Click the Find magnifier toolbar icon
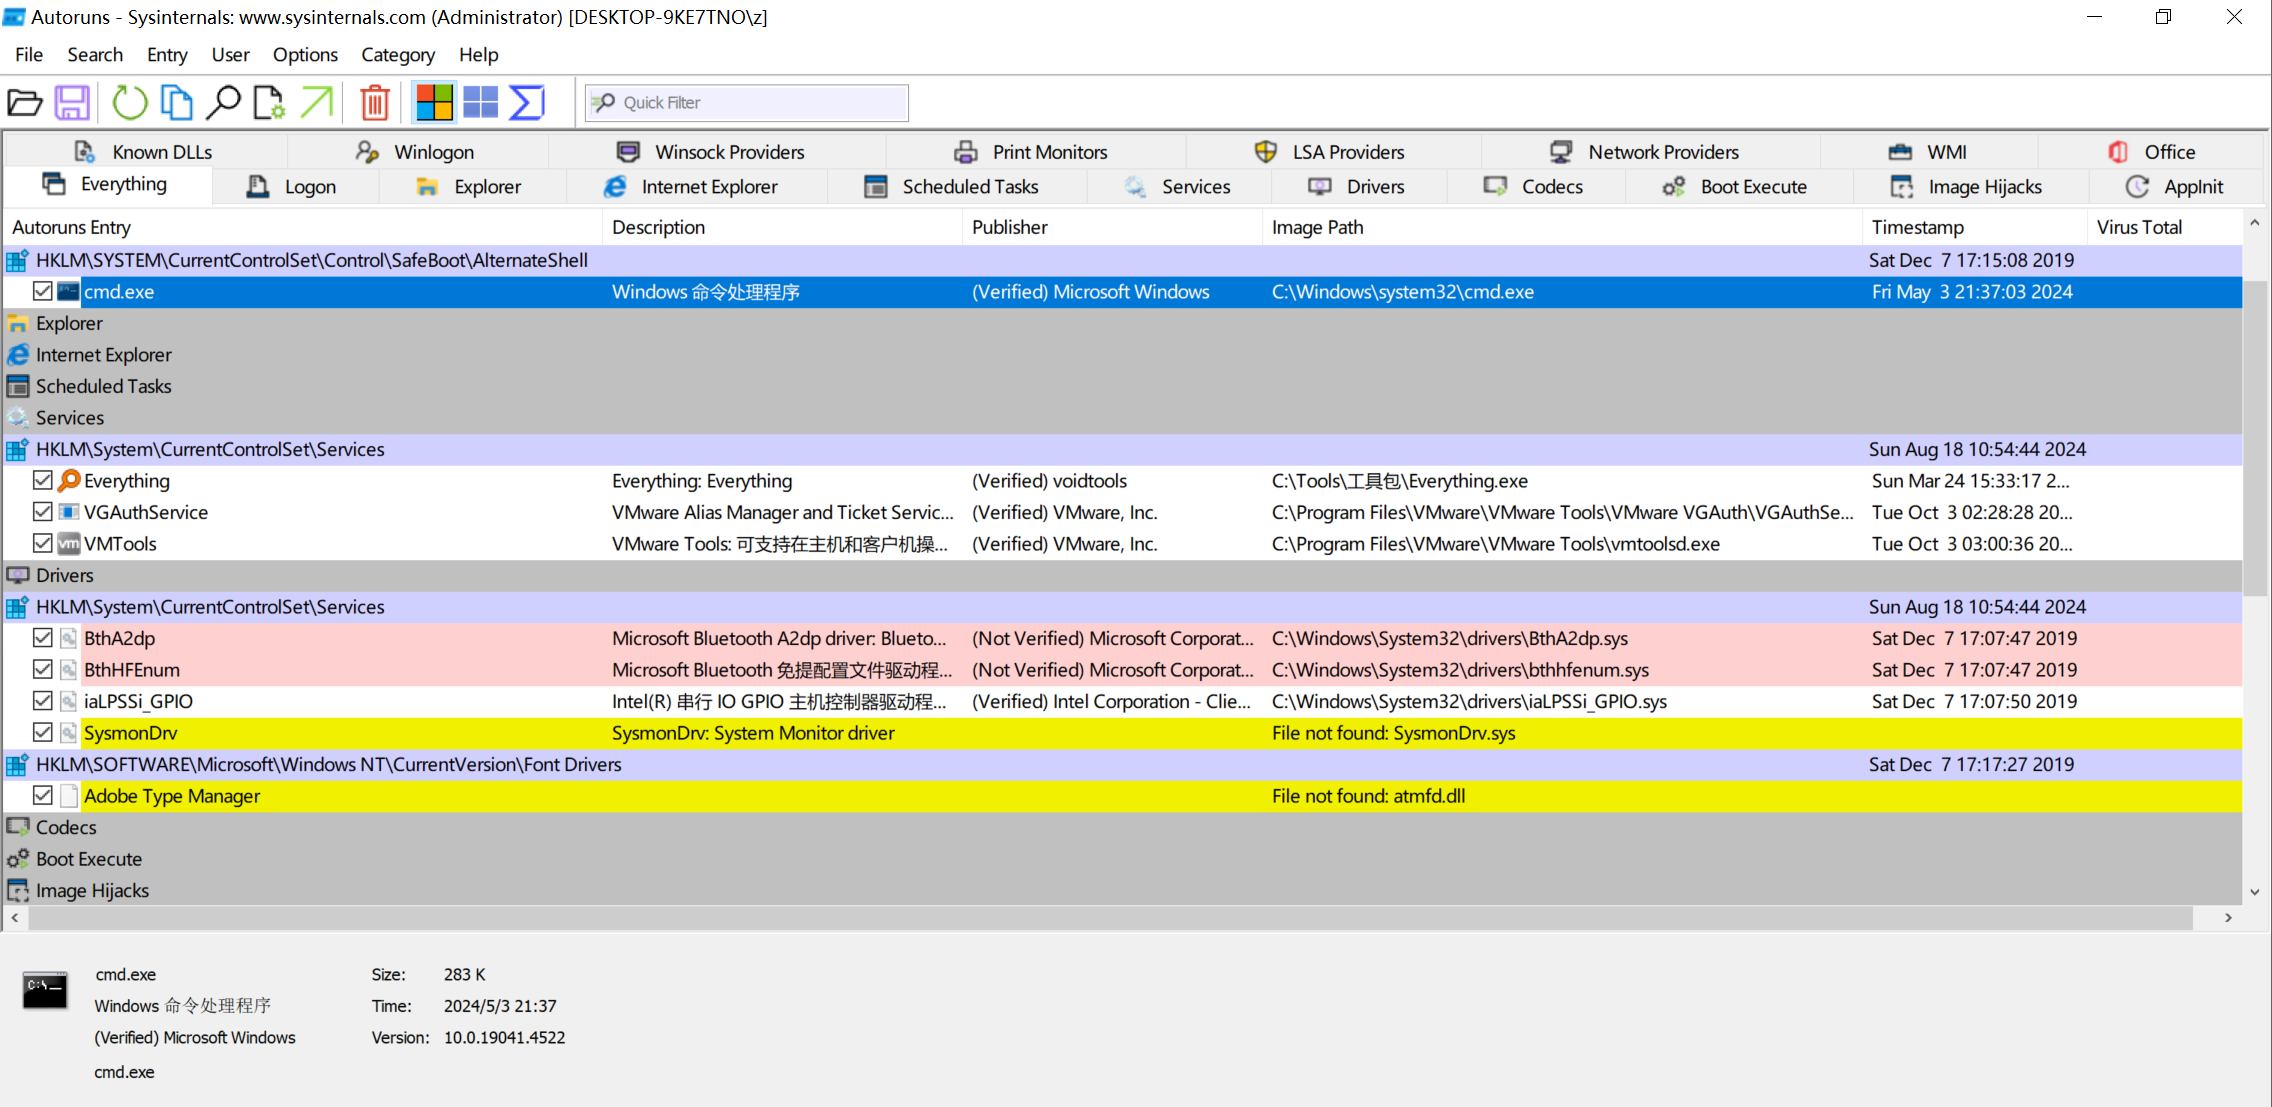Screen dimensions: 2272x1107 (x=223, y=102)
